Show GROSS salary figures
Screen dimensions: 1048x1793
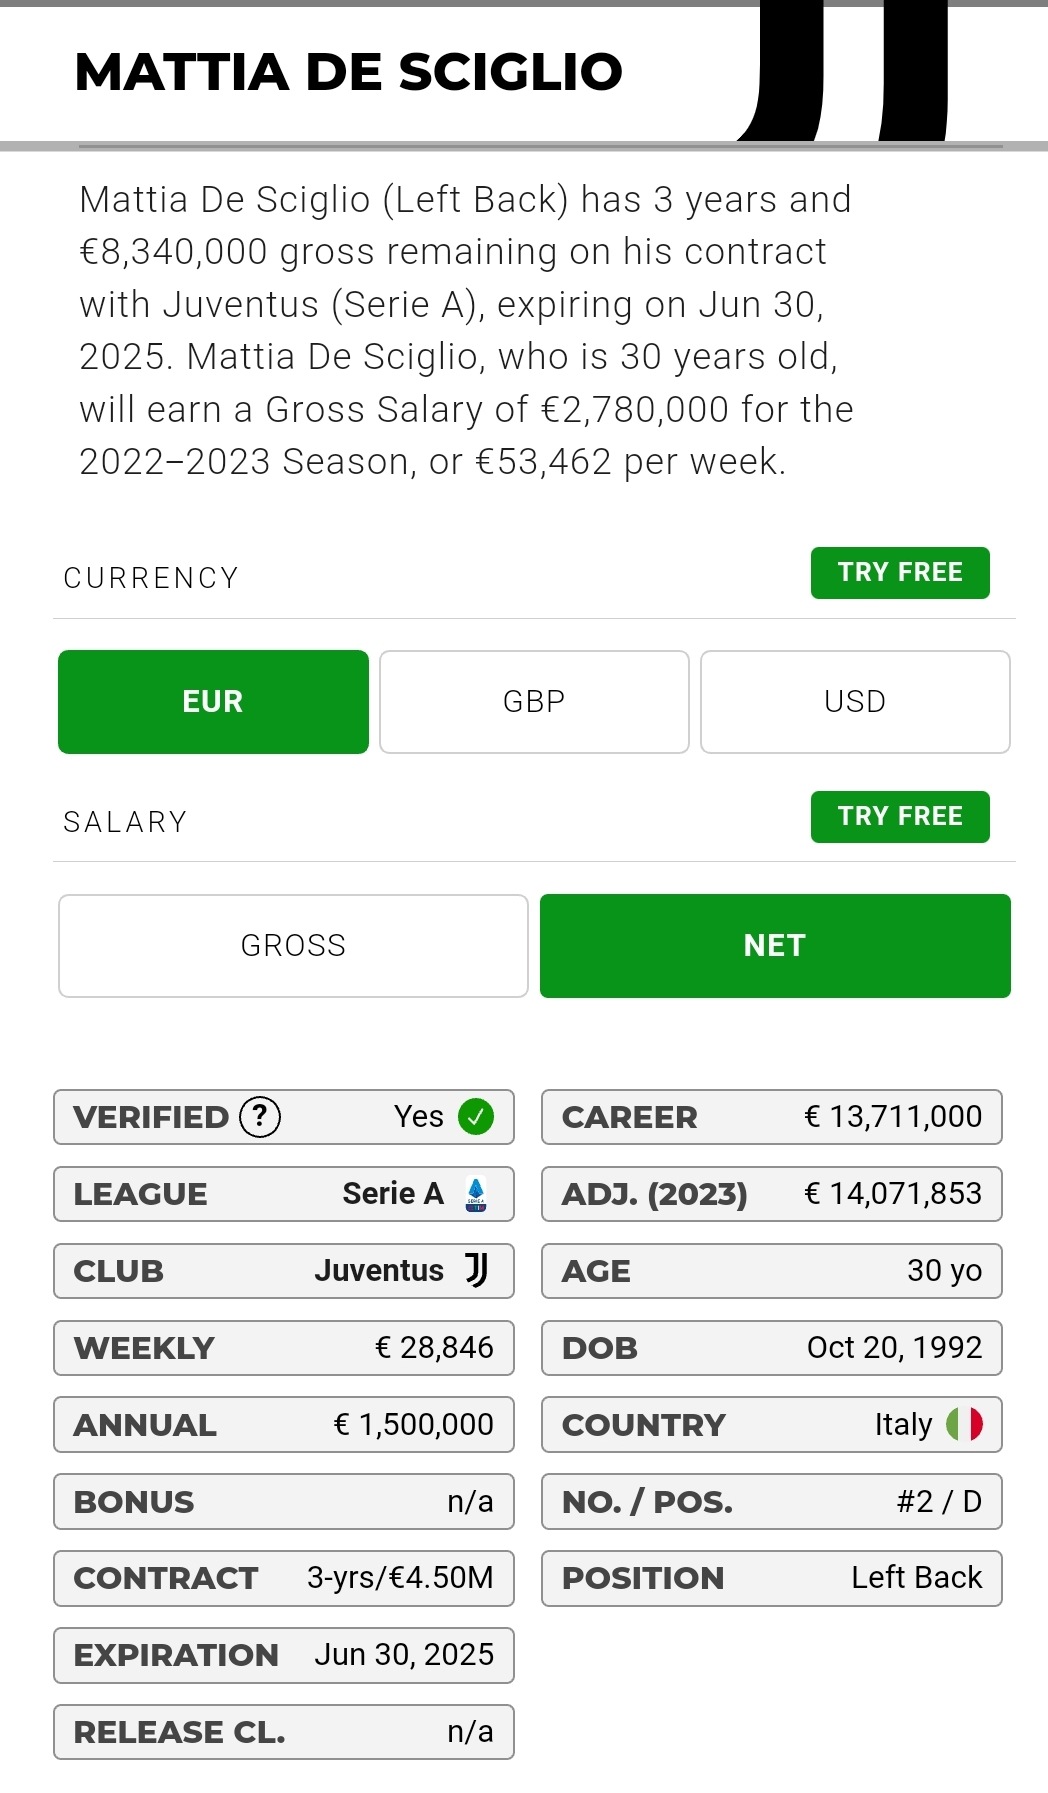tap(293, 946)
